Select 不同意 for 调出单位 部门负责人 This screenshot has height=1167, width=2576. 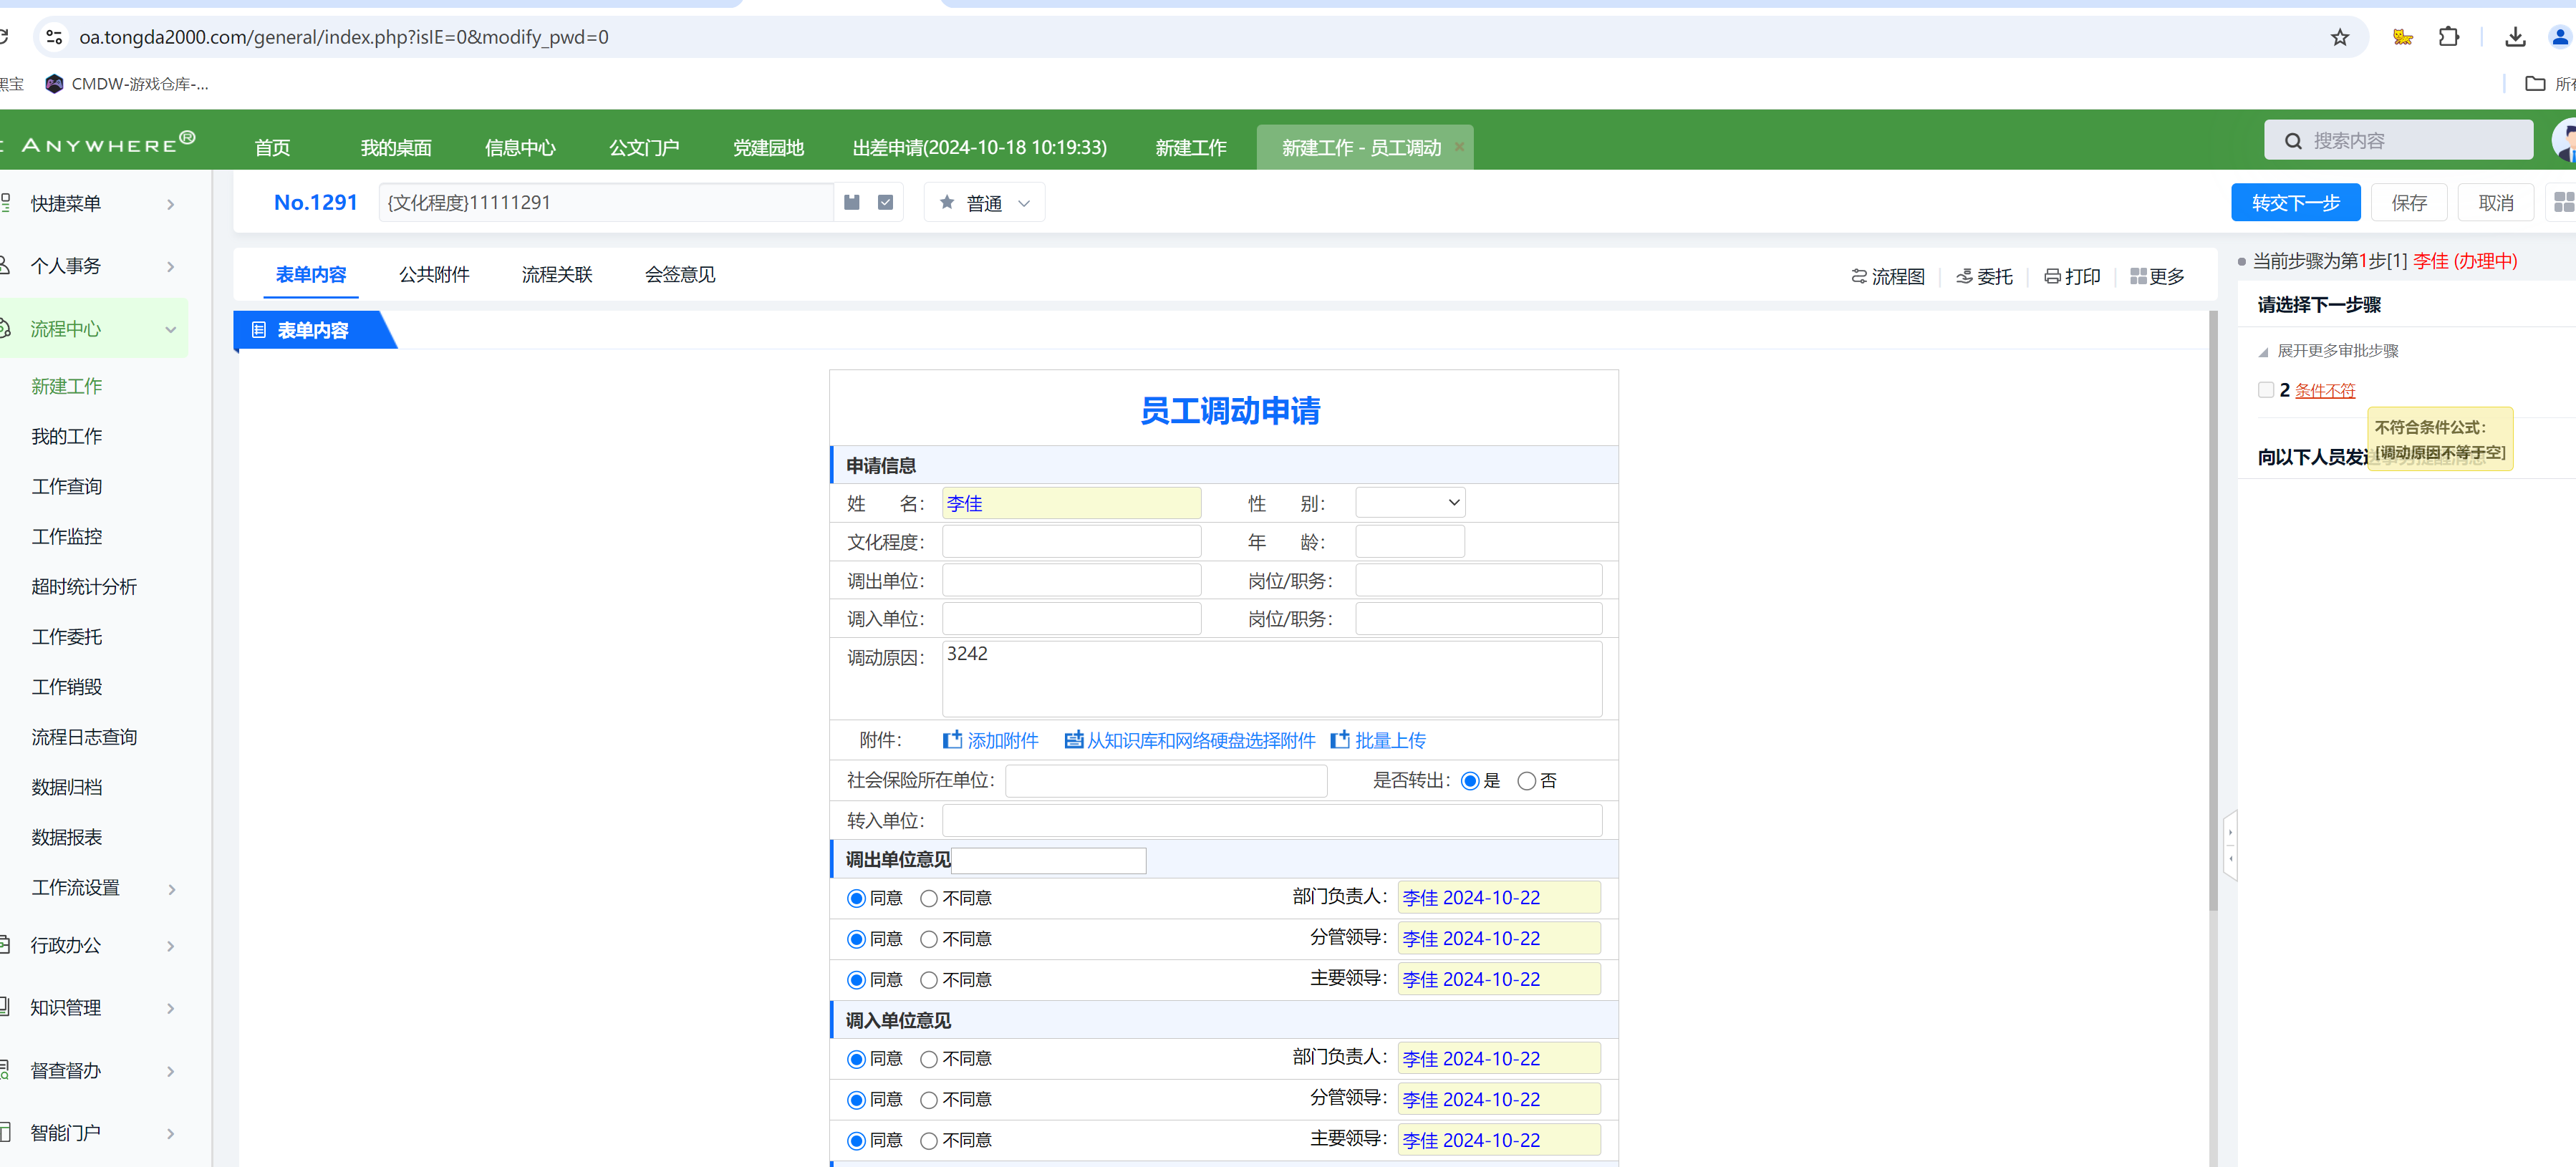click(929, 899)
